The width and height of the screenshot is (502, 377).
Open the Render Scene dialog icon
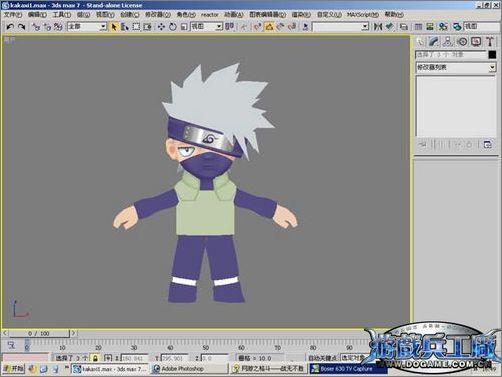coord(457,27)
